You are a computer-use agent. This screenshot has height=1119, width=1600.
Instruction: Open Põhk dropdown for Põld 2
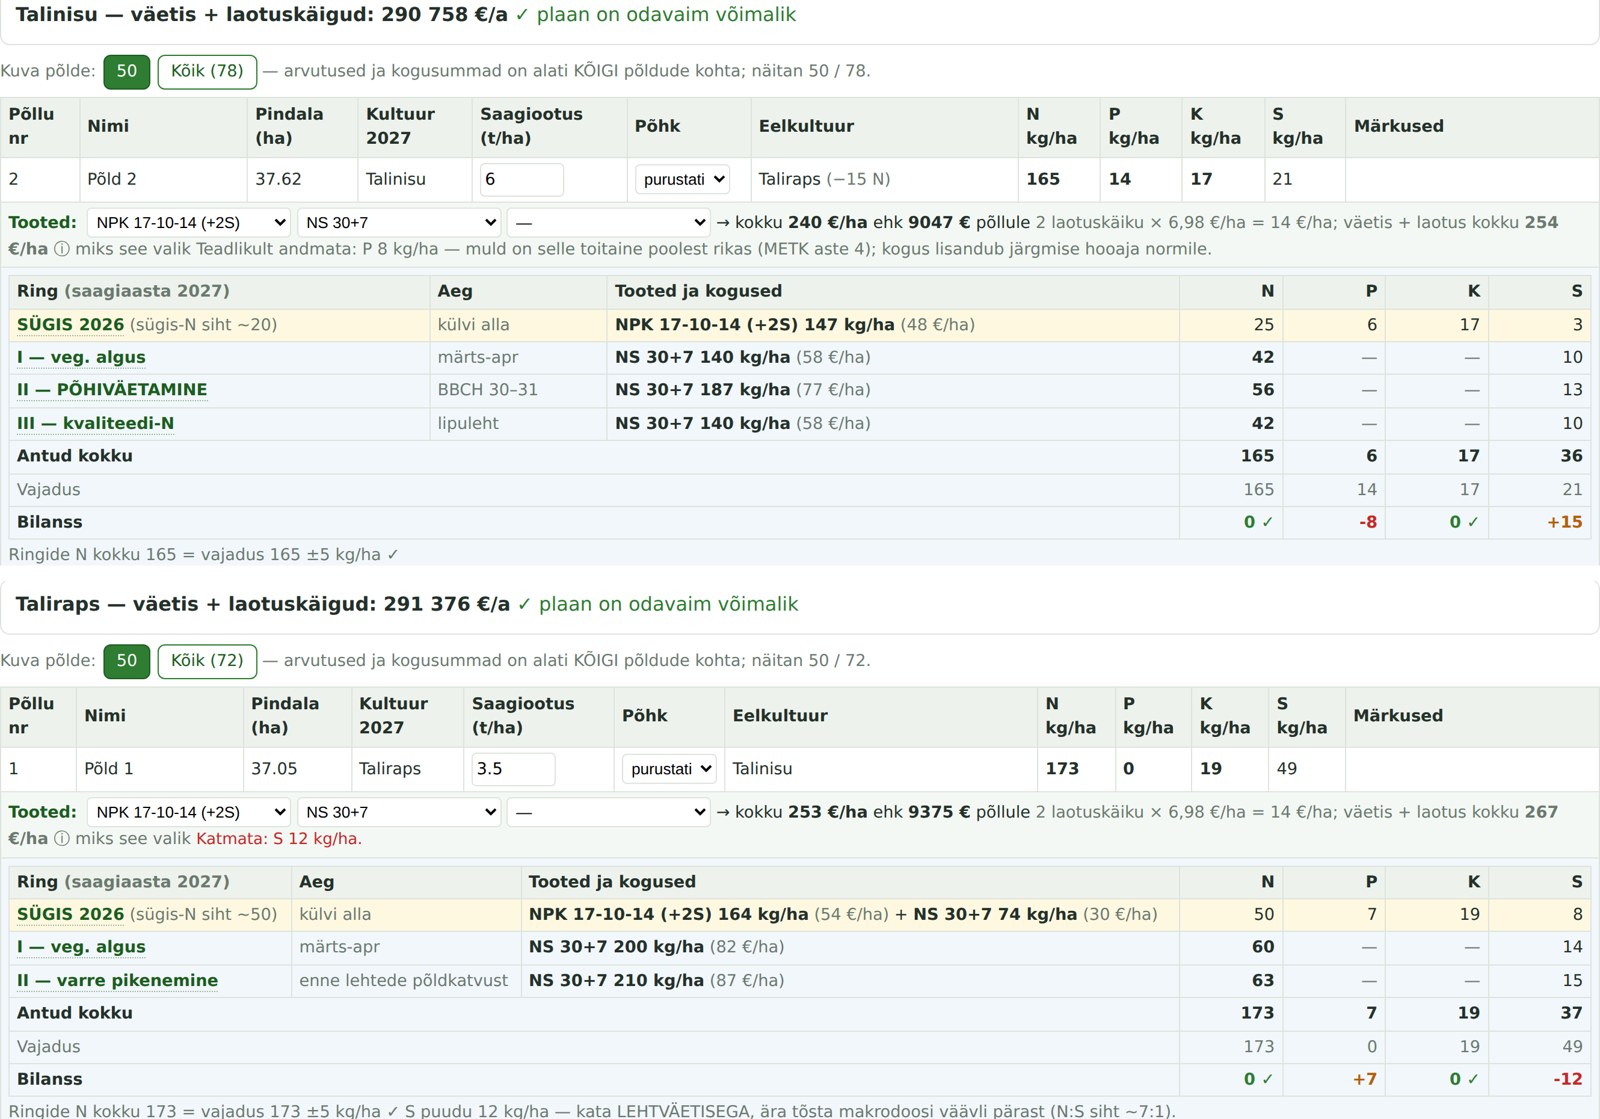click(682, 180)
